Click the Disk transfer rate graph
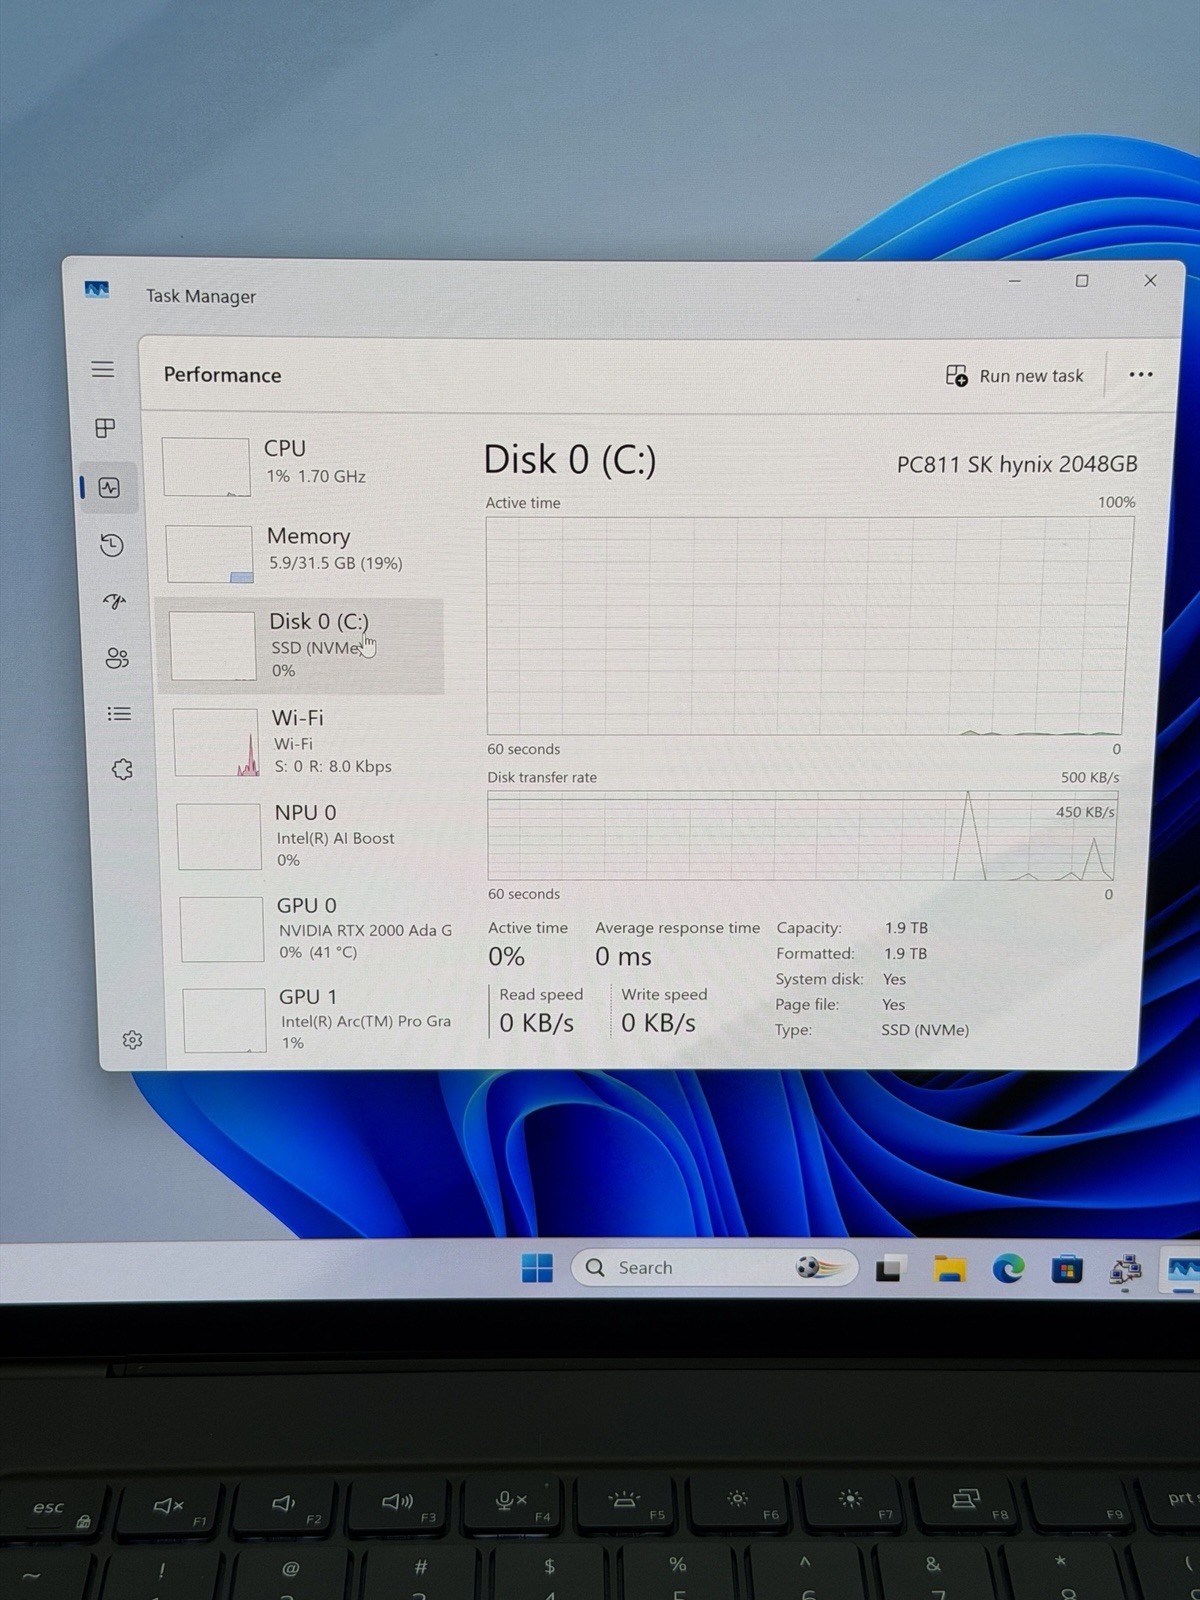 point(802,836)
